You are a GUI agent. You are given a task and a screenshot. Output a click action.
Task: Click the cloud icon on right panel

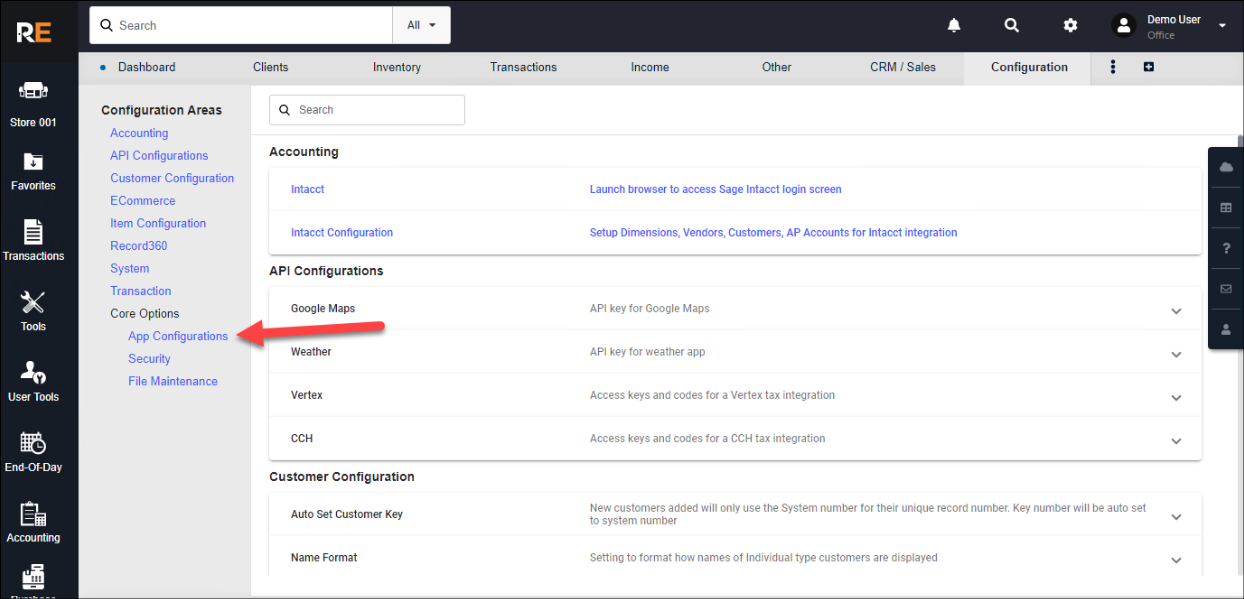[x=1226, y=168]
